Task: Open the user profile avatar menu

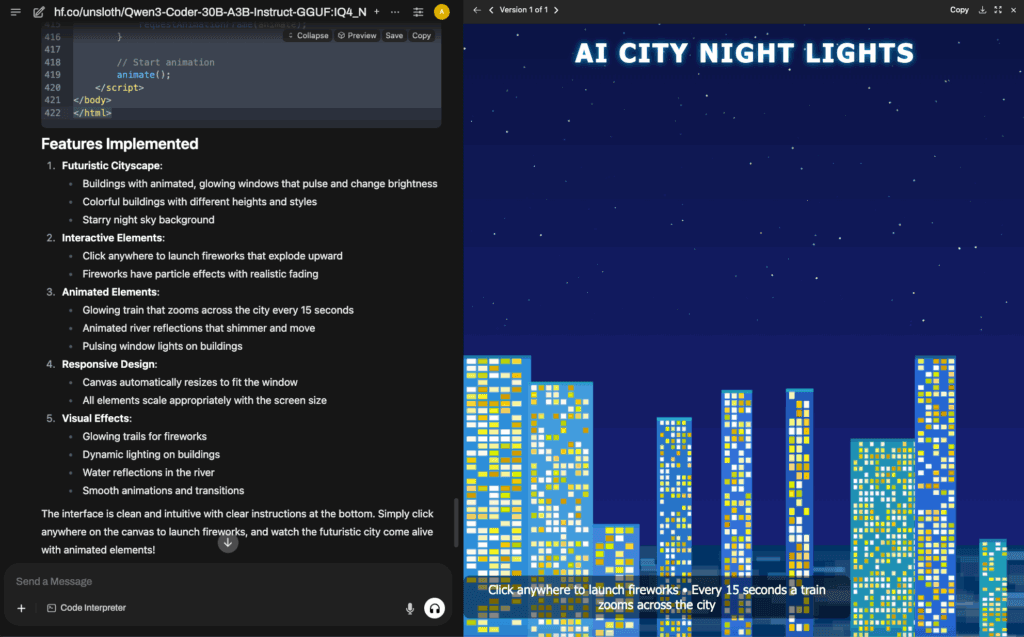Action: click(442, 12)
